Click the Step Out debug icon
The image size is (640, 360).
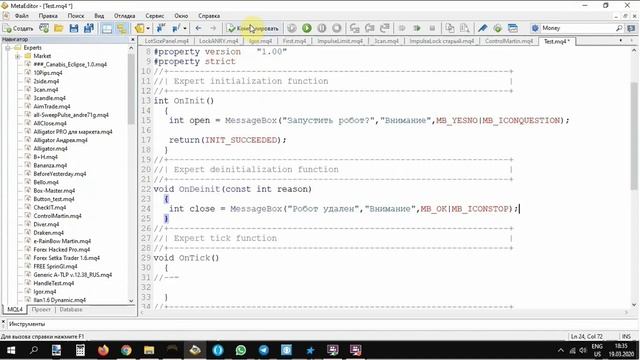pos(384,28)
